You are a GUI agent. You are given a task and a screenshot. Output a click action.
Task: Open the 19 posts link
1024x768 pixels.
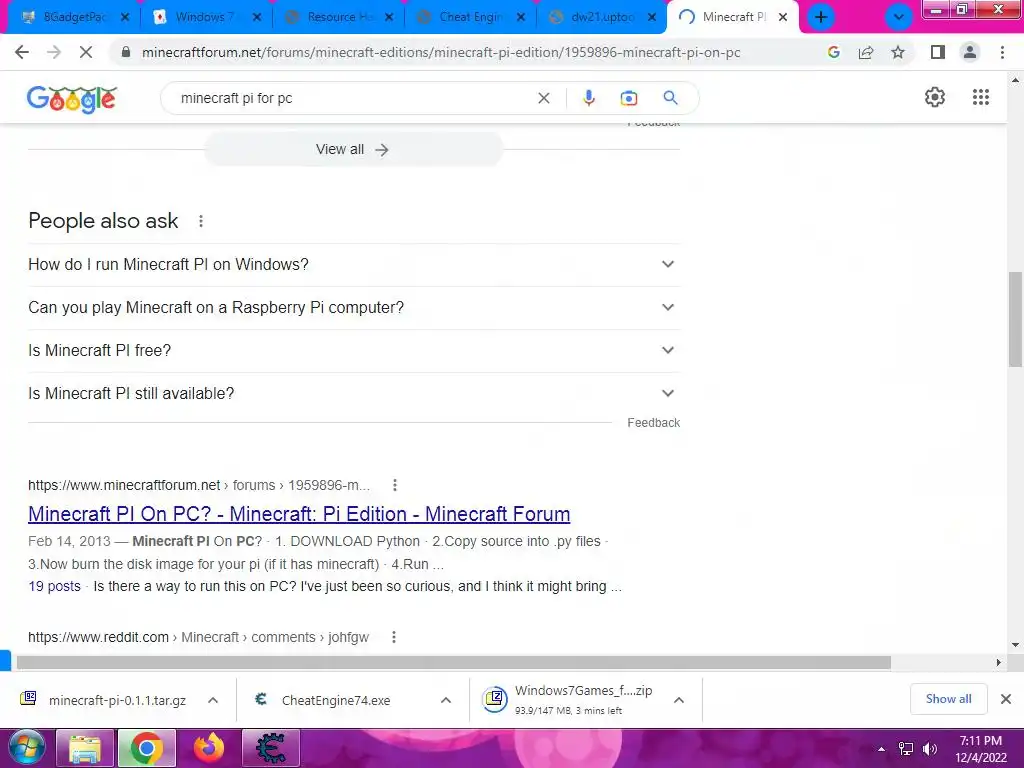(x=54, y=586)
